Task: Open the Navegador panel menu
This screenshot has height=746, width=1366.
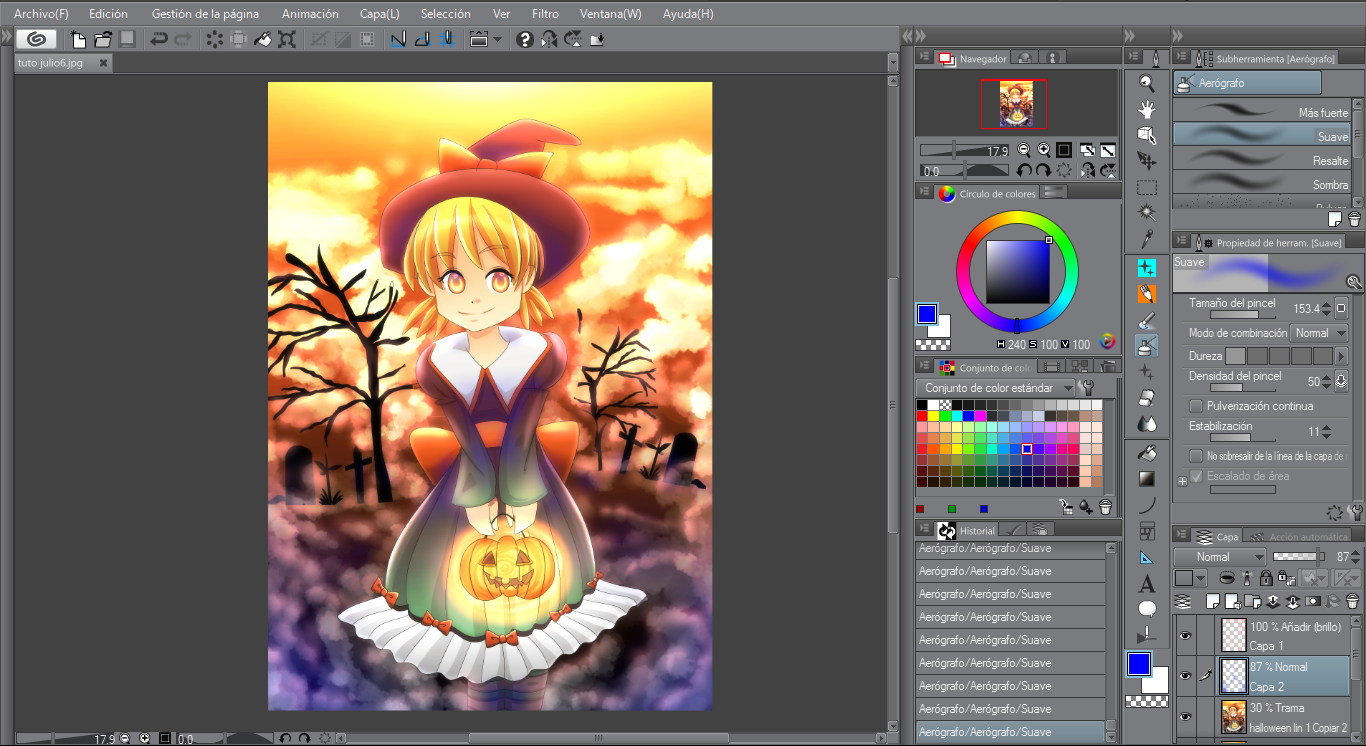Action: 925,58
